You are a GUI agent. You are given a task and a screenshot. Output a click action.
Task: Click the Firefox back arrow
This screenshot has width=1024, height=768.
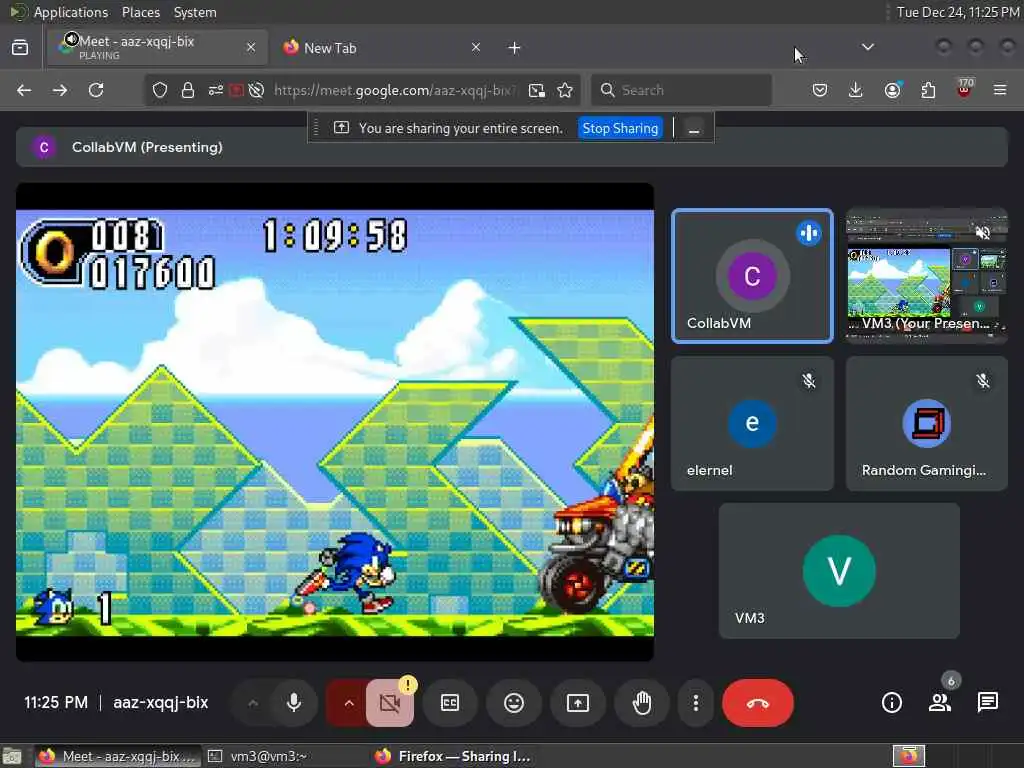pyautogui.click(x=24, y=90)
